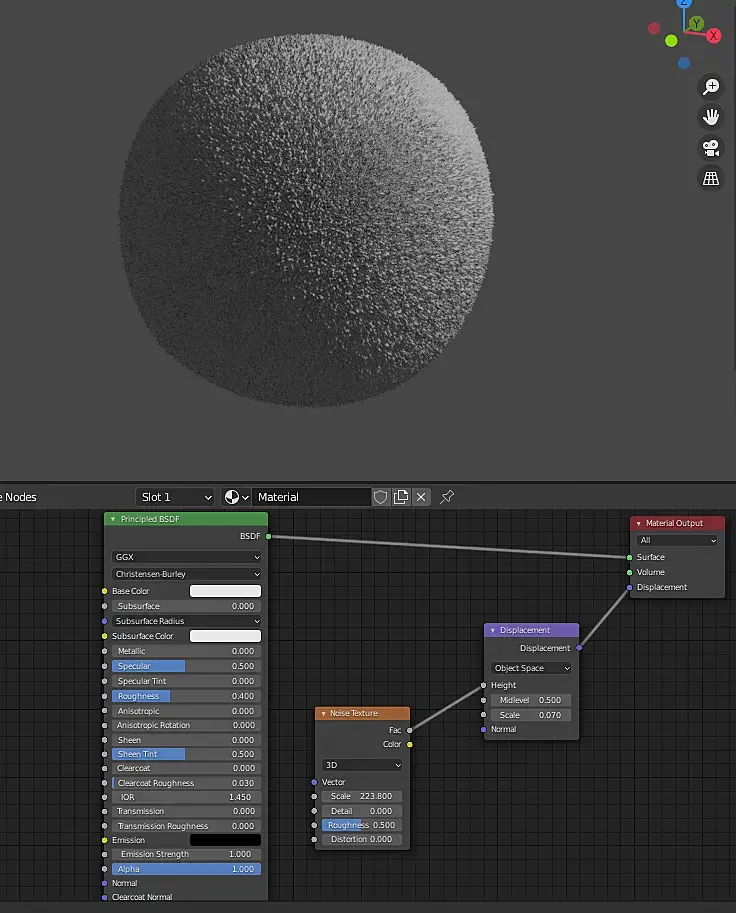Click the Volume input socket
Image resolution: width=736 pixels, height=913 pixels.
coord(629,572)
